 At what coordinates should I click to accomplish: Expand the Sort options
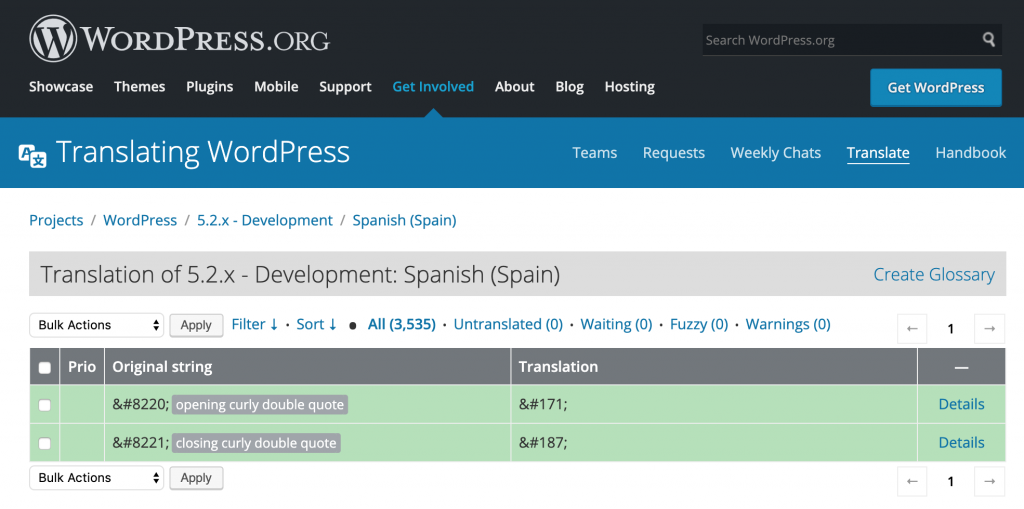pos(317,324)
